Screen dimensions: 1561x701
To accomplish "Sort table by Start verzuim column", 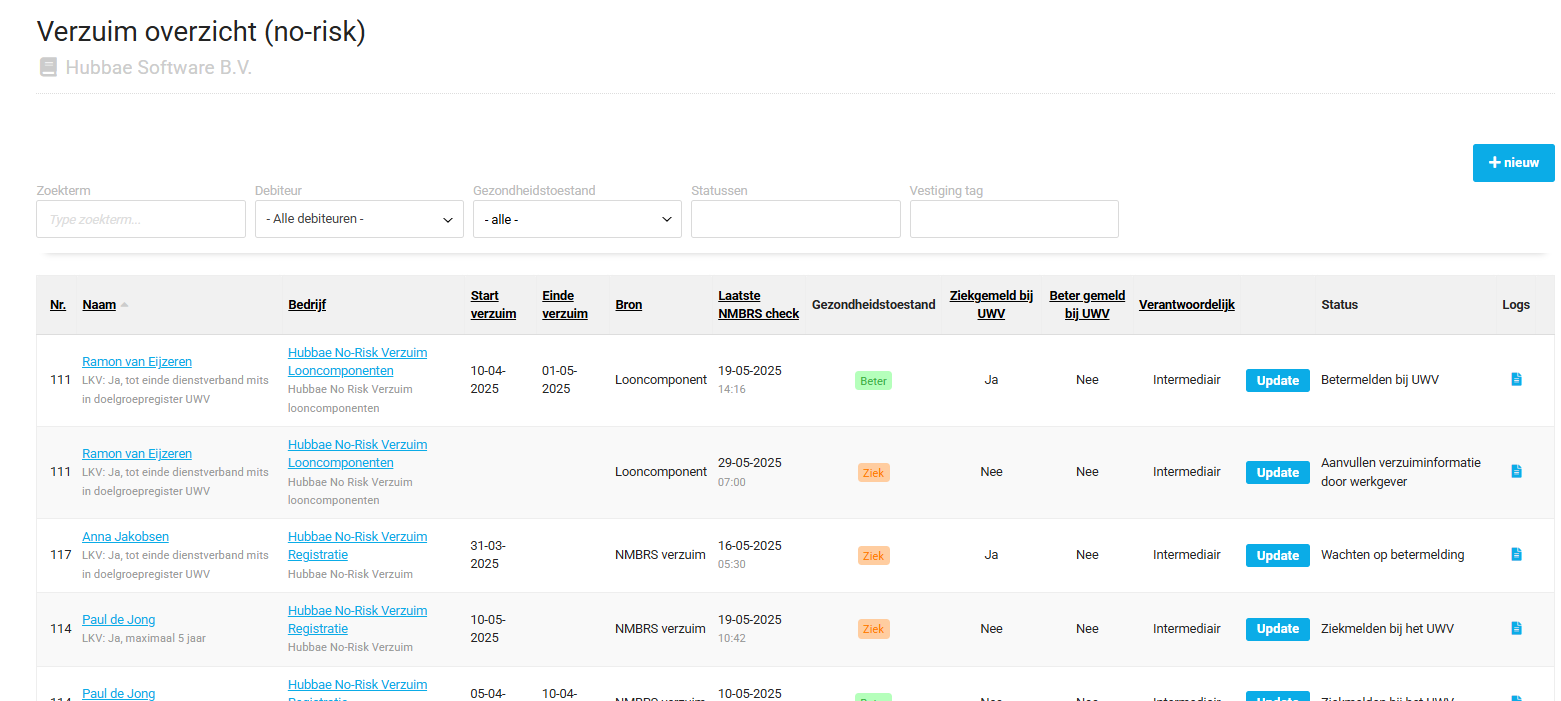I will click(x=493, y=305).
